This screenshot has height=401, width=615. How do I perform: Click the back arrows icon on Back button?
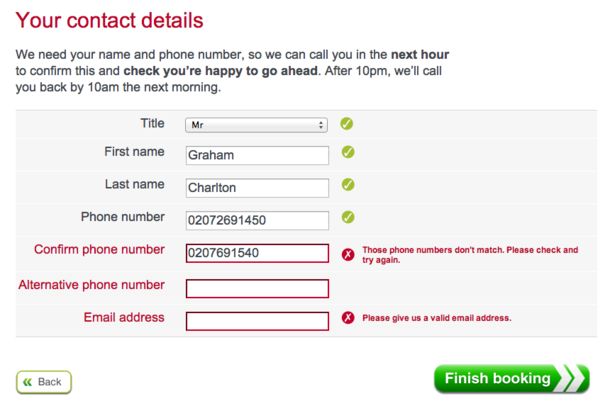click(x=27, y=382)
